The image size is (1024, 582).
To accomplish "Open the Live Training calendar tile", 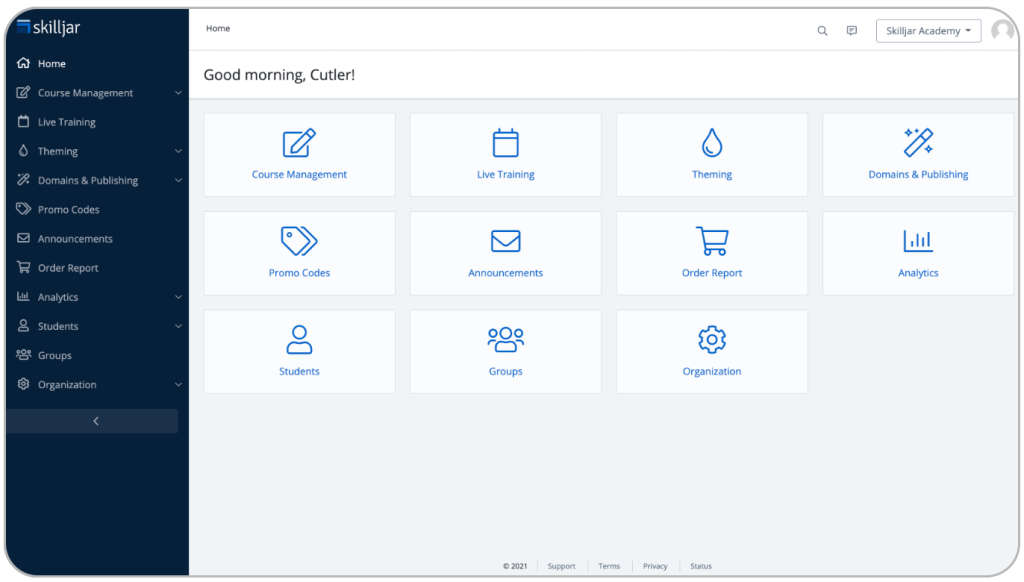I will pos(505,143).
